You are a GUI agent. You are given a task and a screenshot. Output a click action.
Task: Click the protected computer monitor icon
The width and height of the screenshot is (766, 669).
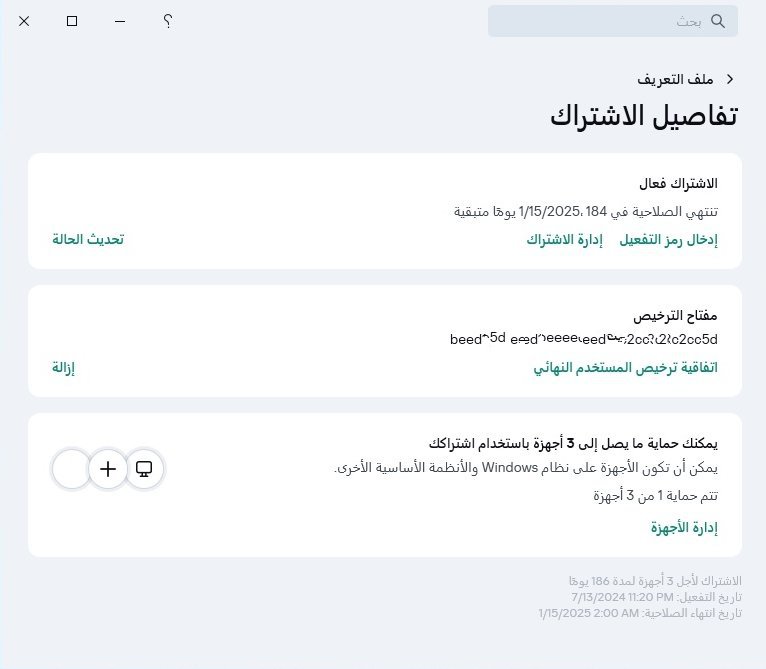pyautogui.click(x=144, y=468)
